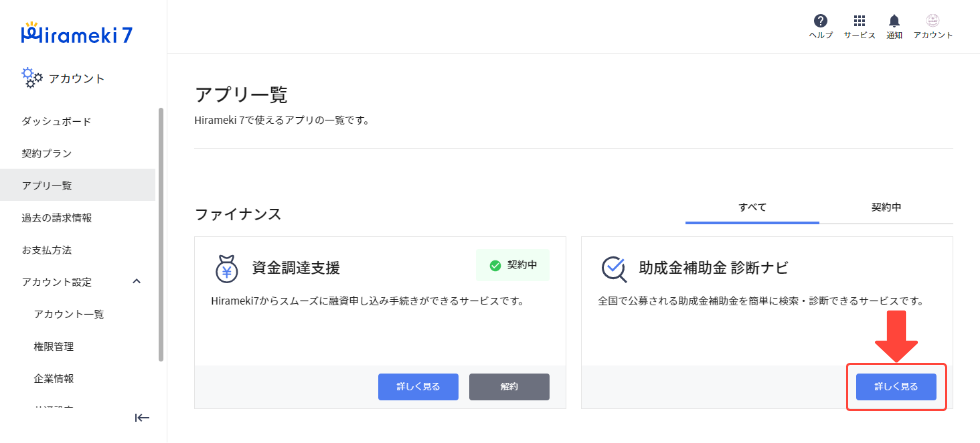Click the green checkmark 契約中 badge

click(x=512, y=265)
